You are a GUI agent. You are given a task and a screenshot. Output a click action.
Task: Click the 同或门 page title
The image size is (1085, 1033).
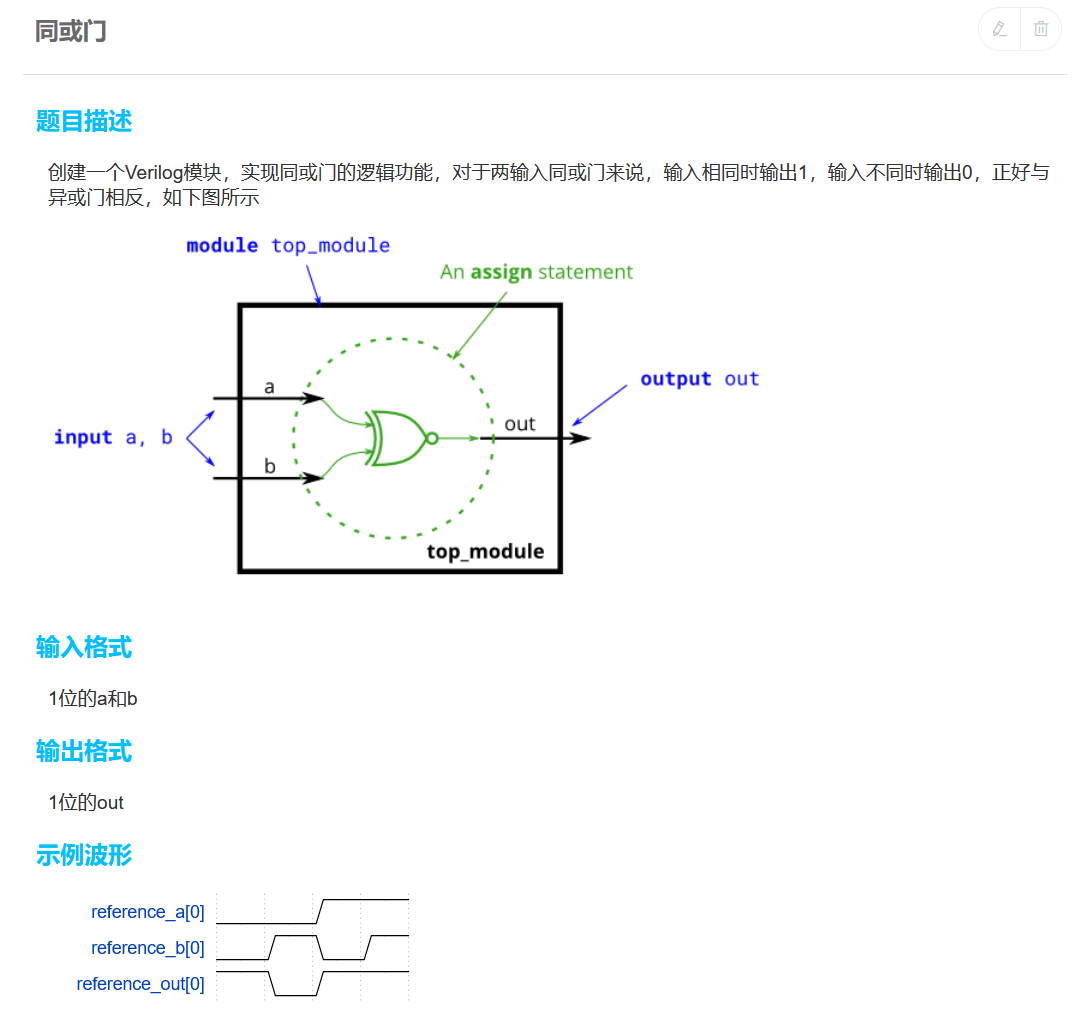(71, 31)
